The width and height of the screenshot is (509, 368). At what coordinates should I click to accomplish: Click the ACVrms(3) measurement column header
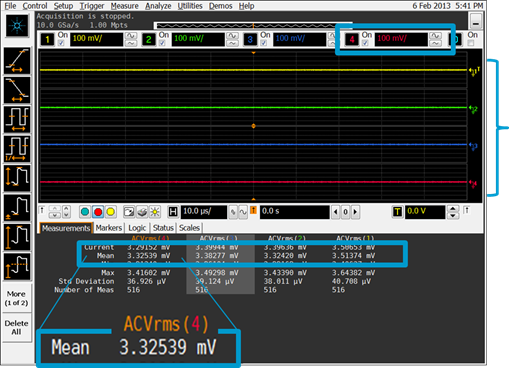point(219,238)
